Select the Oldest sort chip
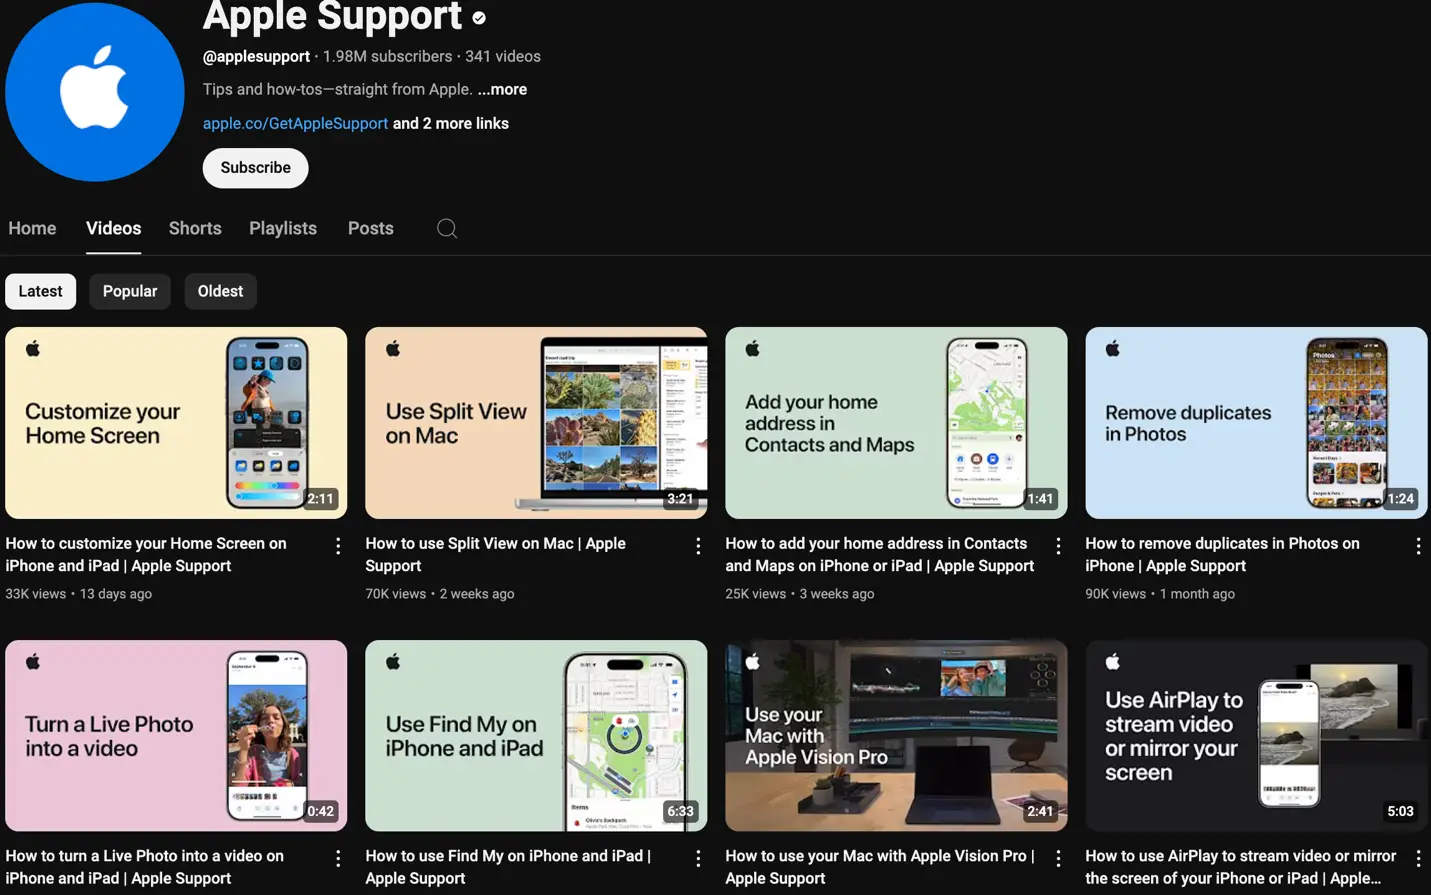The width and height of the screenshot is (1431, 895). point(220,291)
